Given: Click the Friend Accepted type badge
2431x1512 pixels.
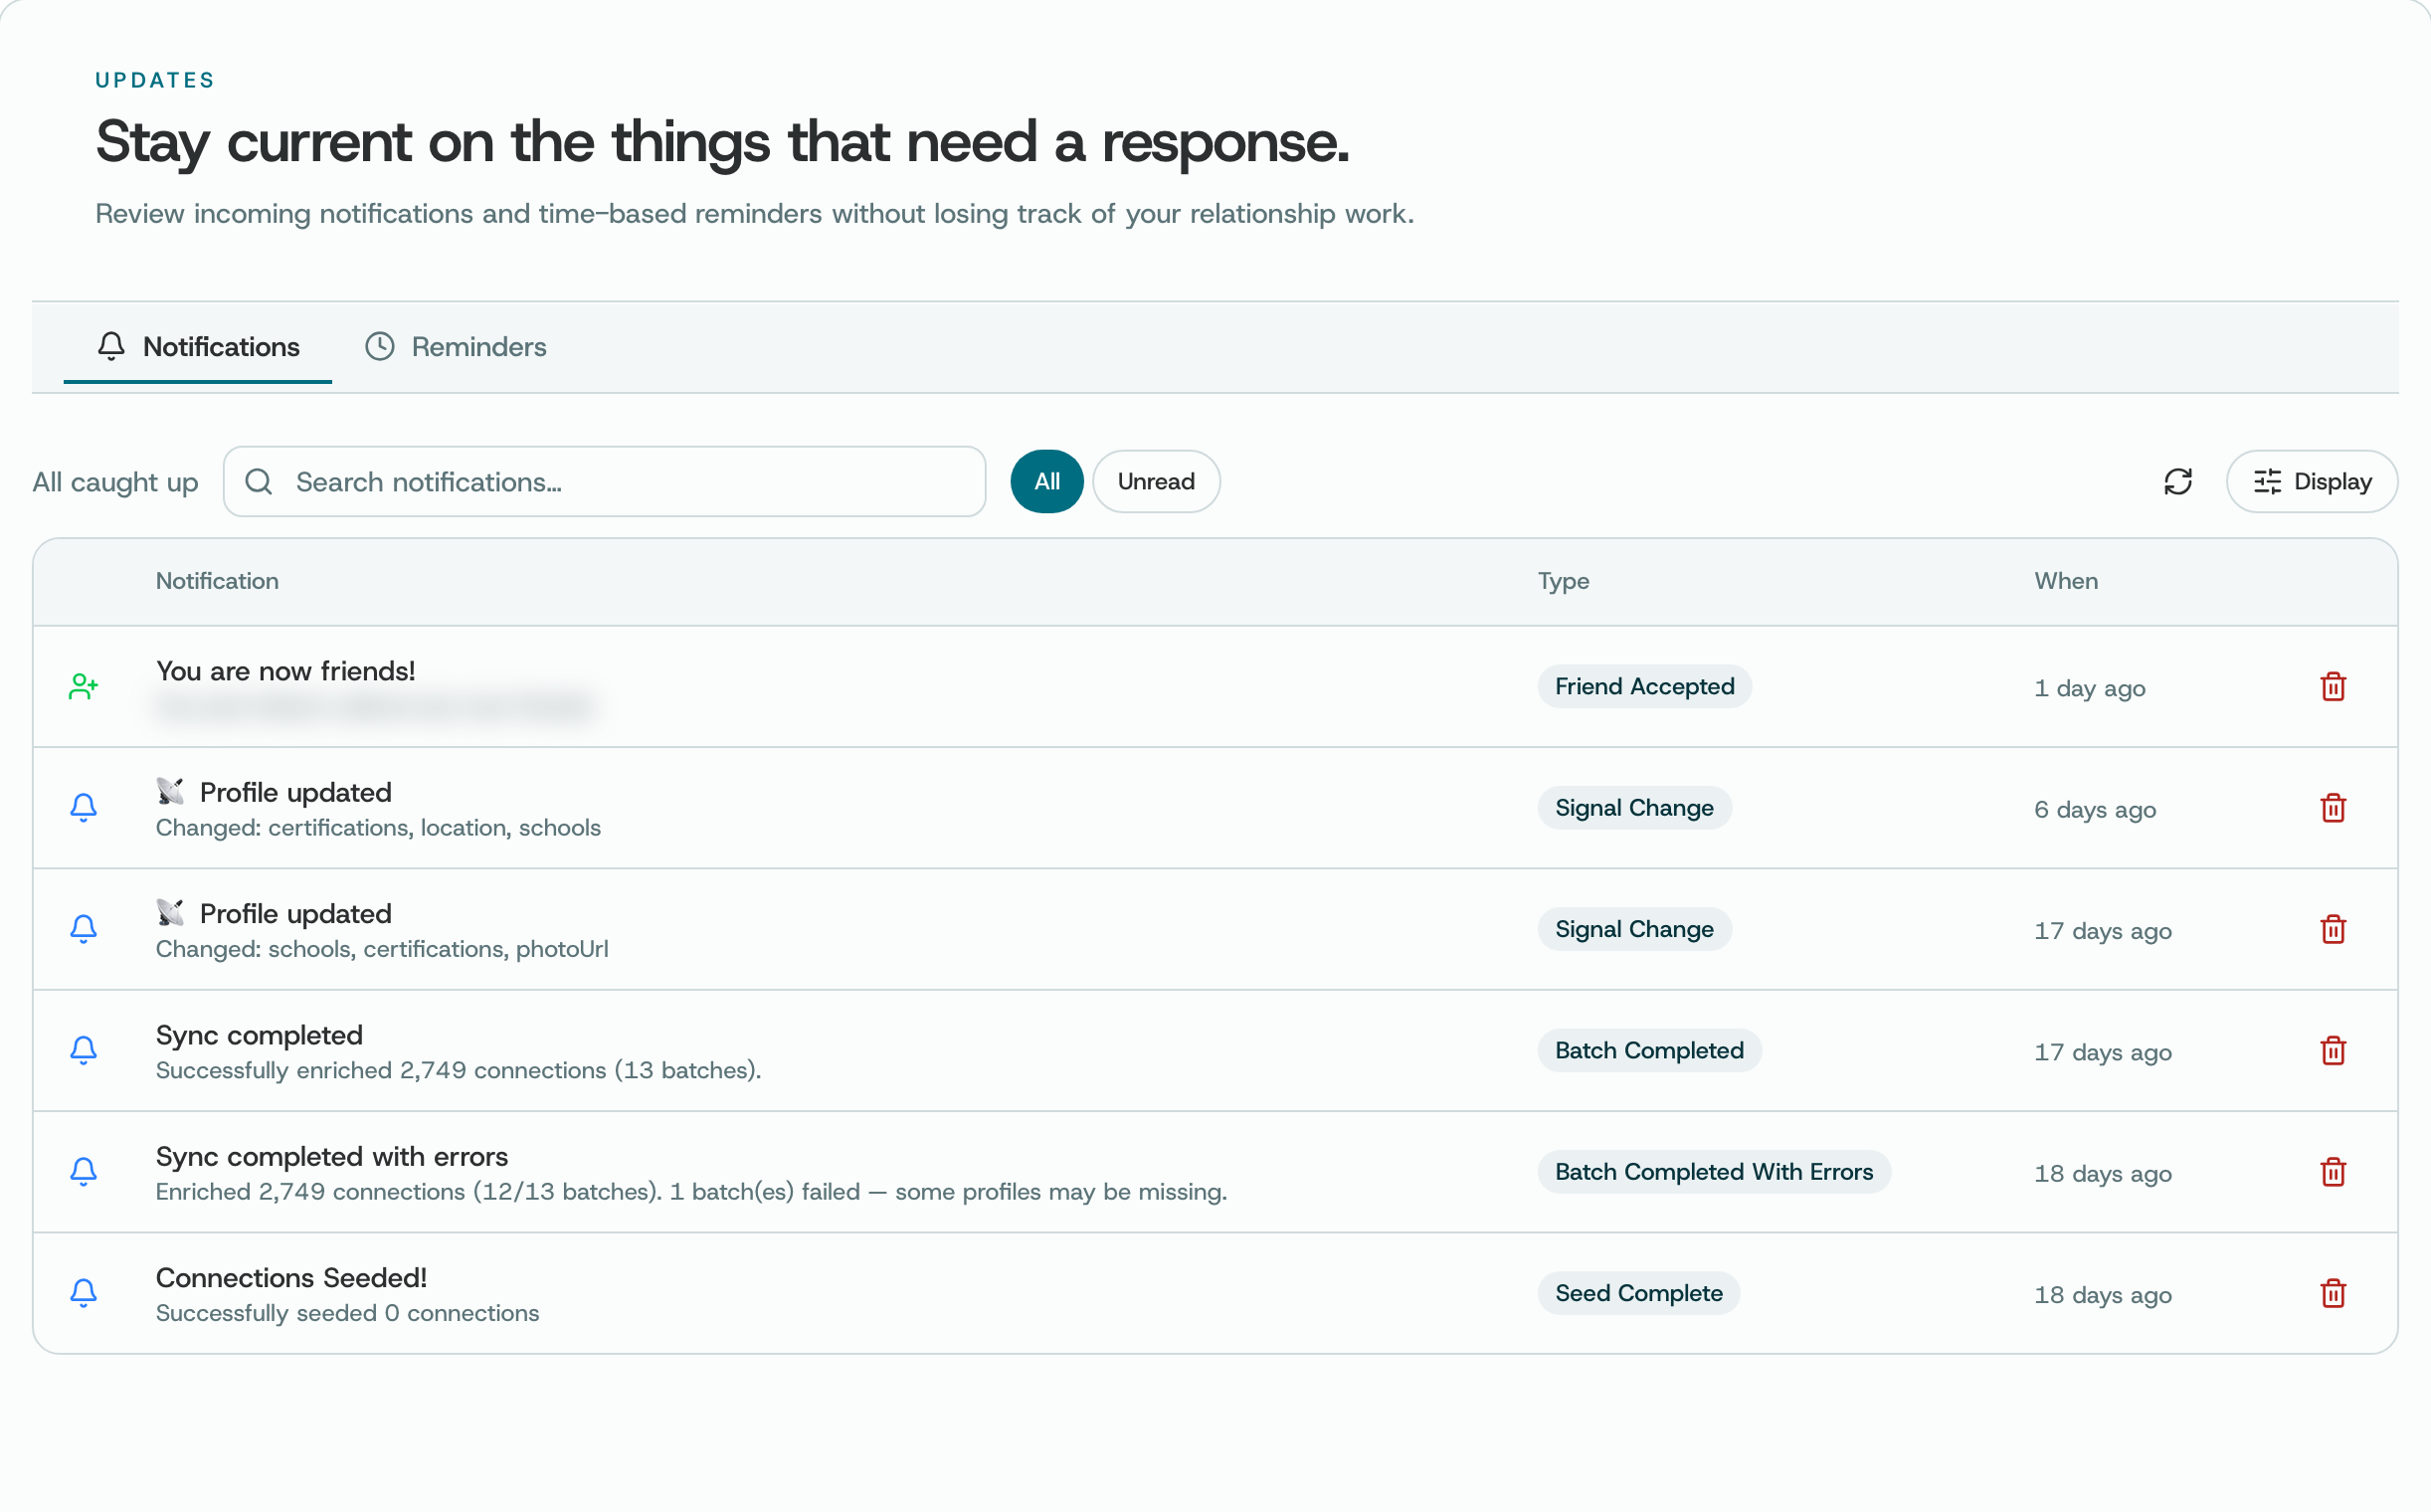Looking at the screenshot, I should tap(1644, 687).
